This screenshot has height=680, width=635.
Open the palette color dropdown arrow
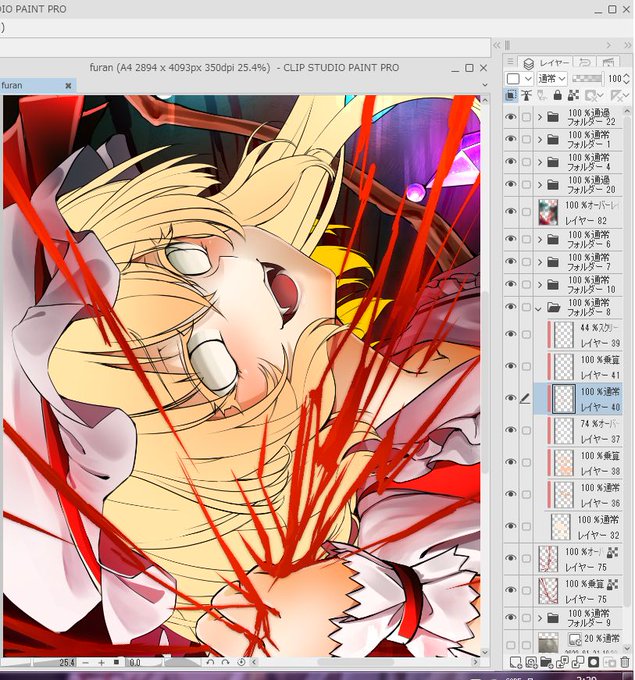[528, 79]
